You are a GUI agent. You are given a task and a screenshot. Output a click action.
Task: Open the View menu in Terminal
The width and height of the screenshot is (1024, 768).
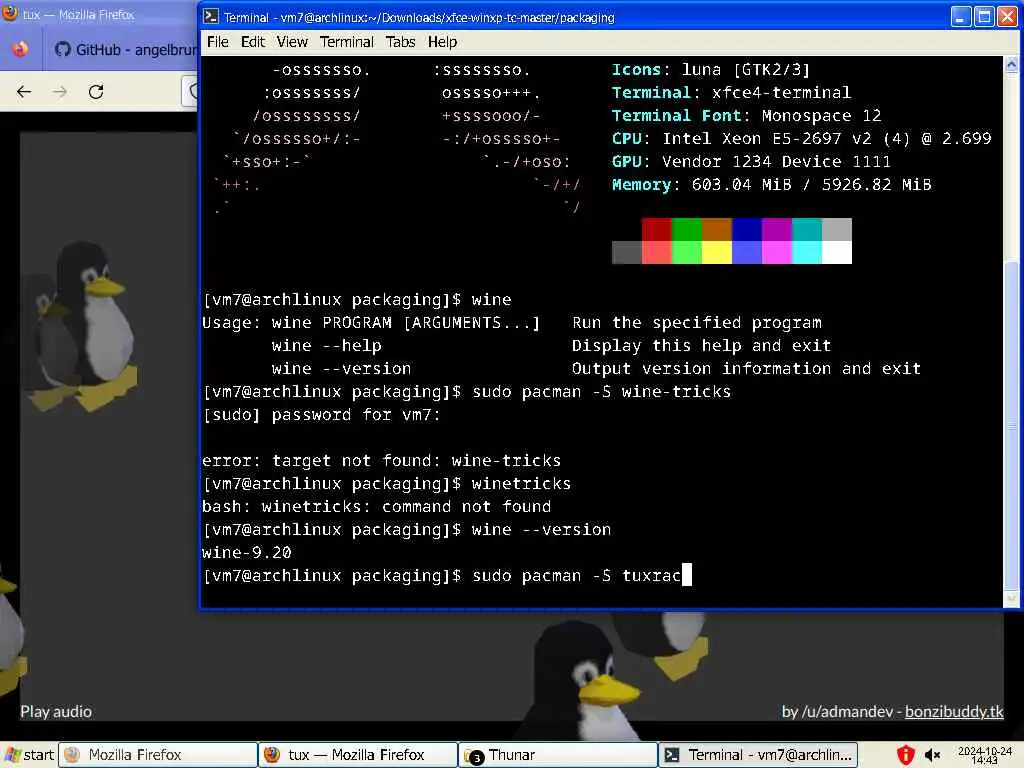(x=292, y=42)
